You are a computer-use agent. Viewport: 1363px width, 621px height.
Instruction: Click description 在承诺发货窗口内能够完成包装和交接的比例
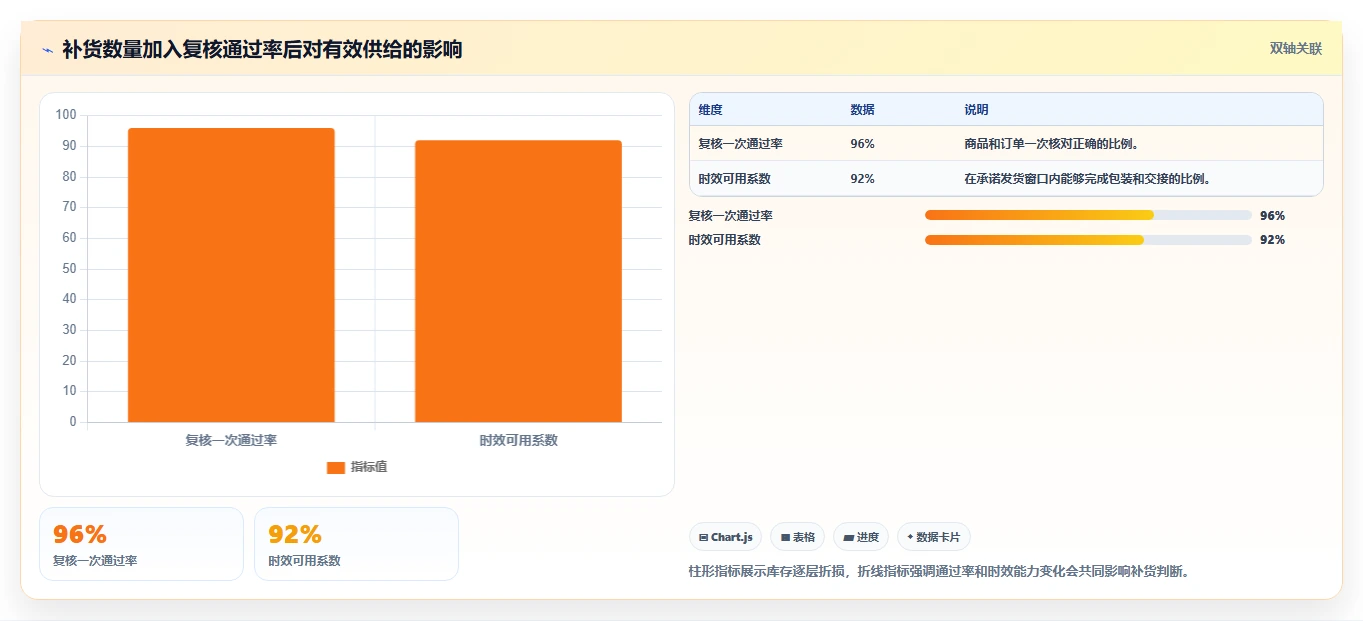[1088, 179]
